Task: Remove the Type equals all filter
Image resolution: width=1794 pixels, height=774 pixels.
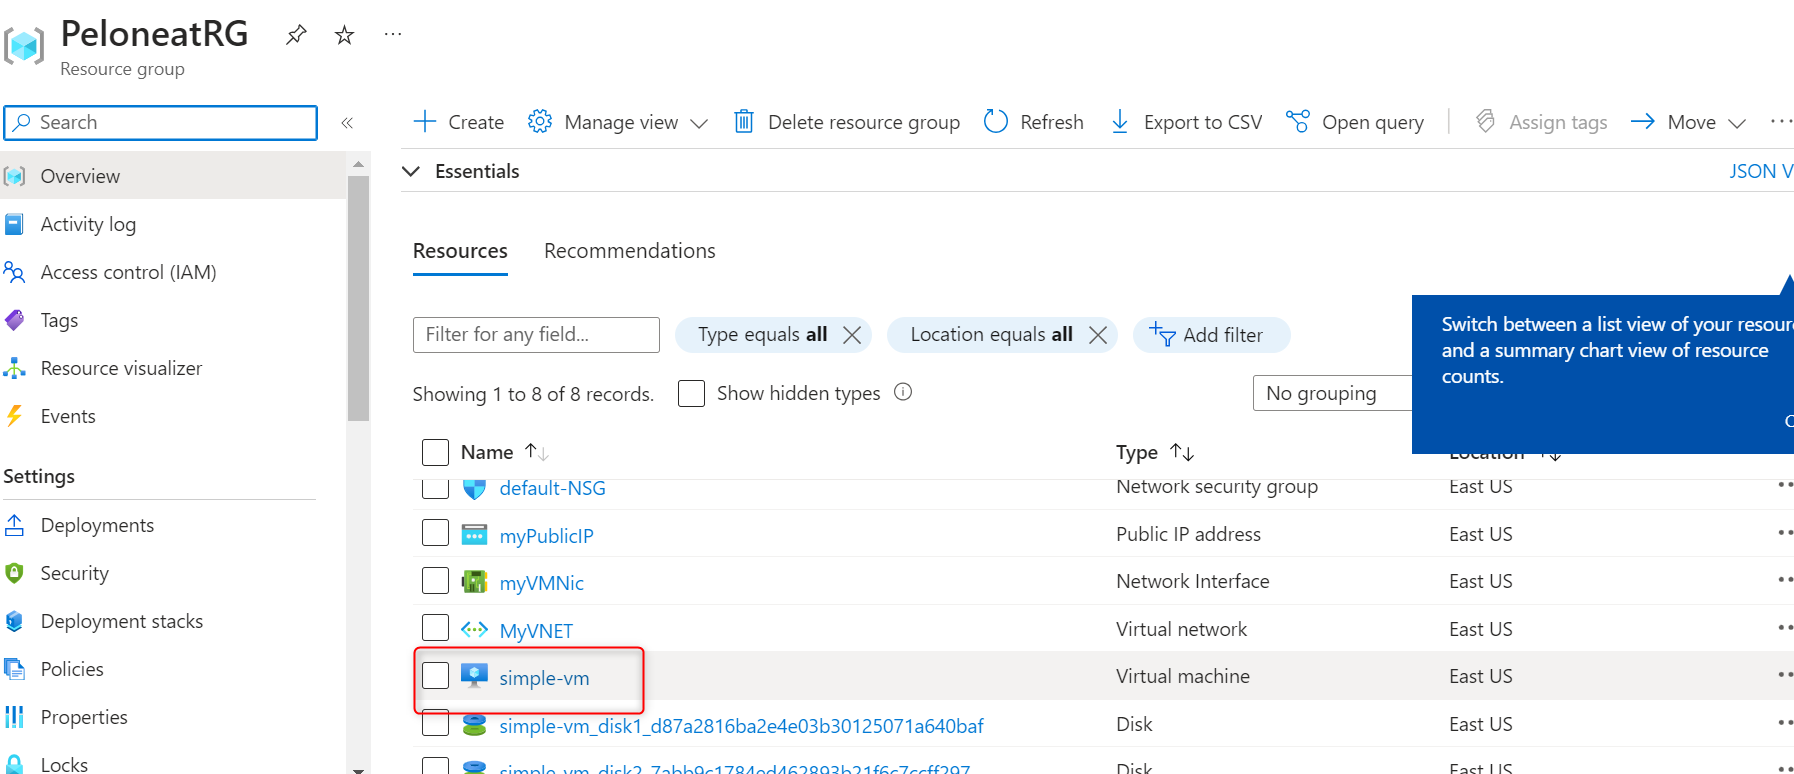Action: 852,335
